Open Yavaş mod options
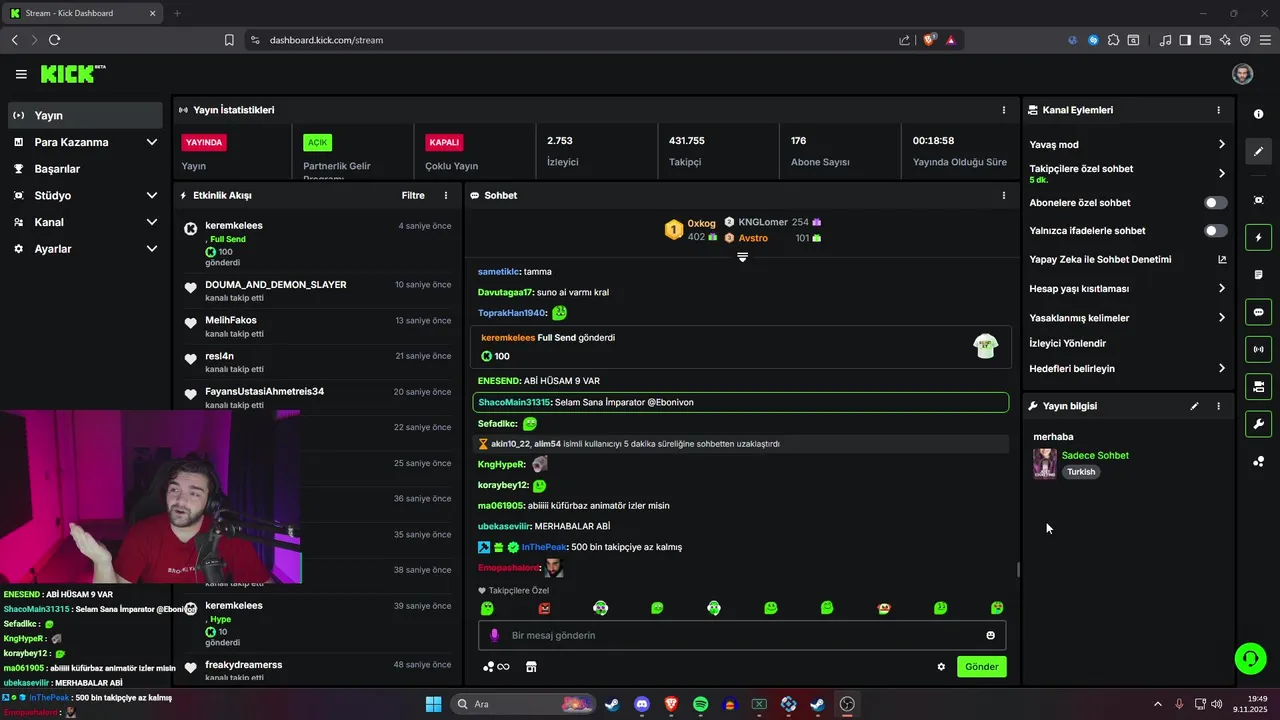The image size is (1280, 720). tap(1127, 145)
